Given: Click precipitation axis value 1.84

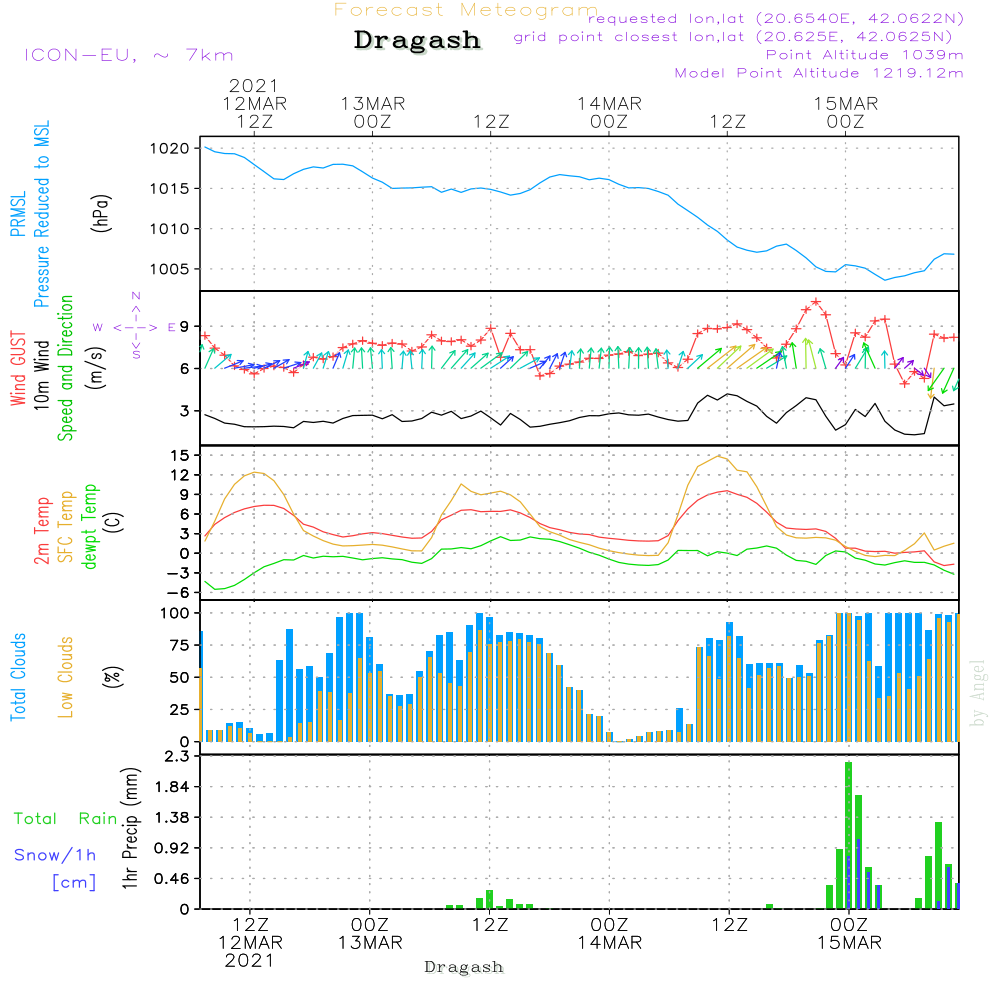Looking at the screenshot, I should click(172, 787).
